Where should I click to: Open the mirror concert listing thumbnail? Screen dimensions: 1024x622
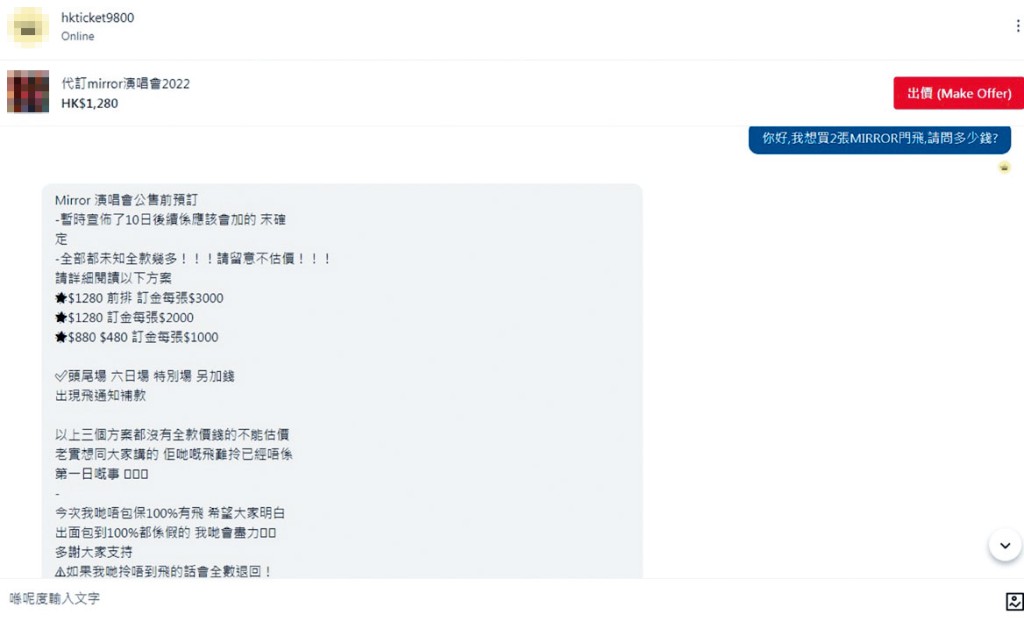28,91
